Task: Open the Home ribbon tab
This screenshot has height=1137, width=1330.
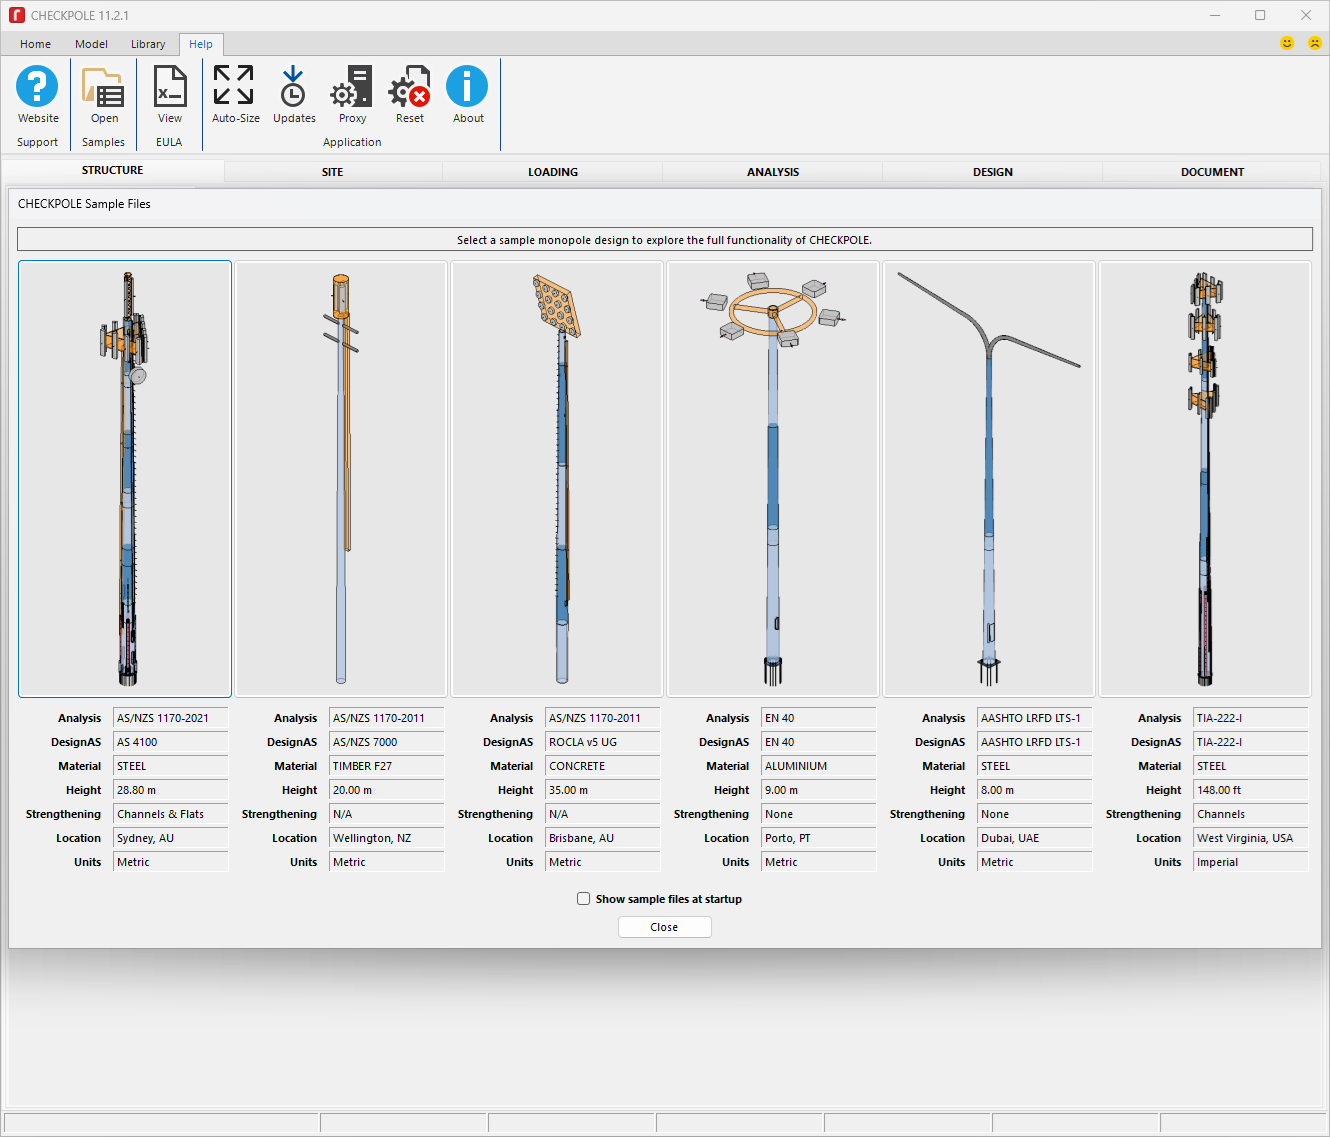Action: tap(36, 44)
